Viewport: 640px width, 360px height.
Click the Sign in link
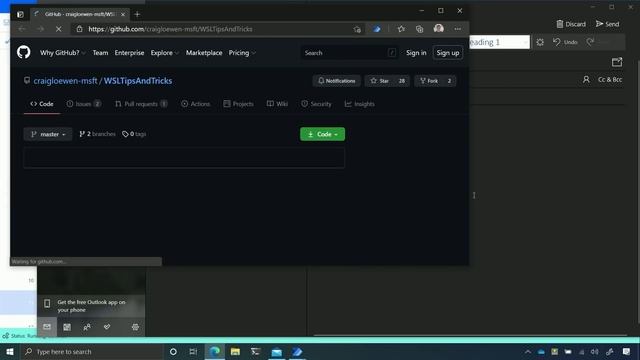[x=416, y=53]
